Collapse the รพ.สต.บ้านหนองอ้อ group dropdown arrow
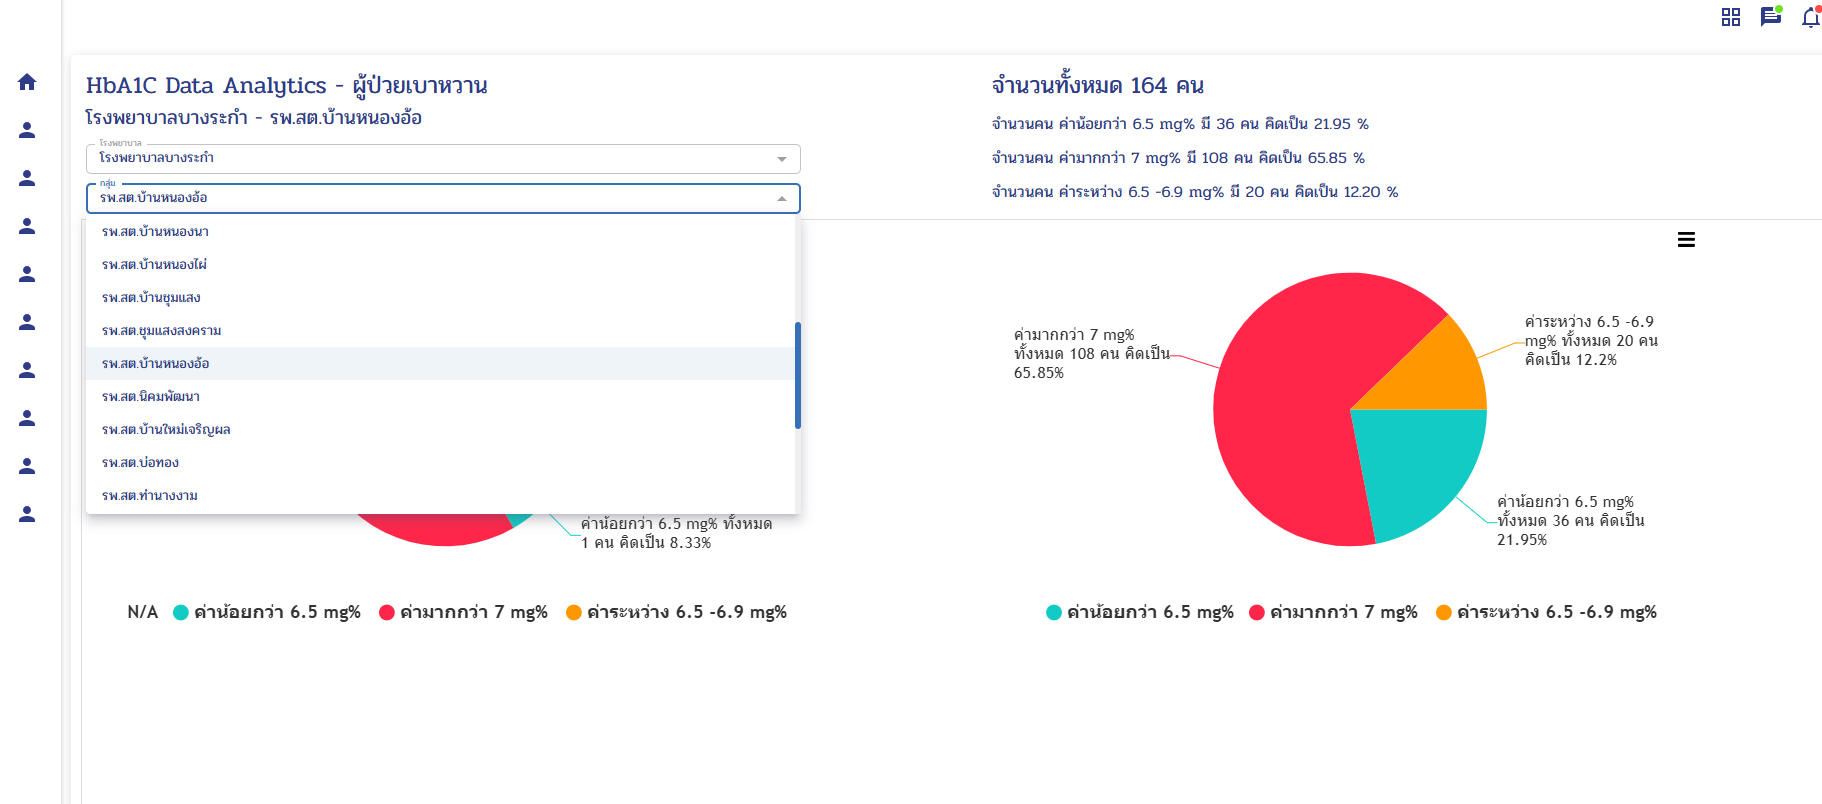The image size is (1822, 804). [782, 199]
